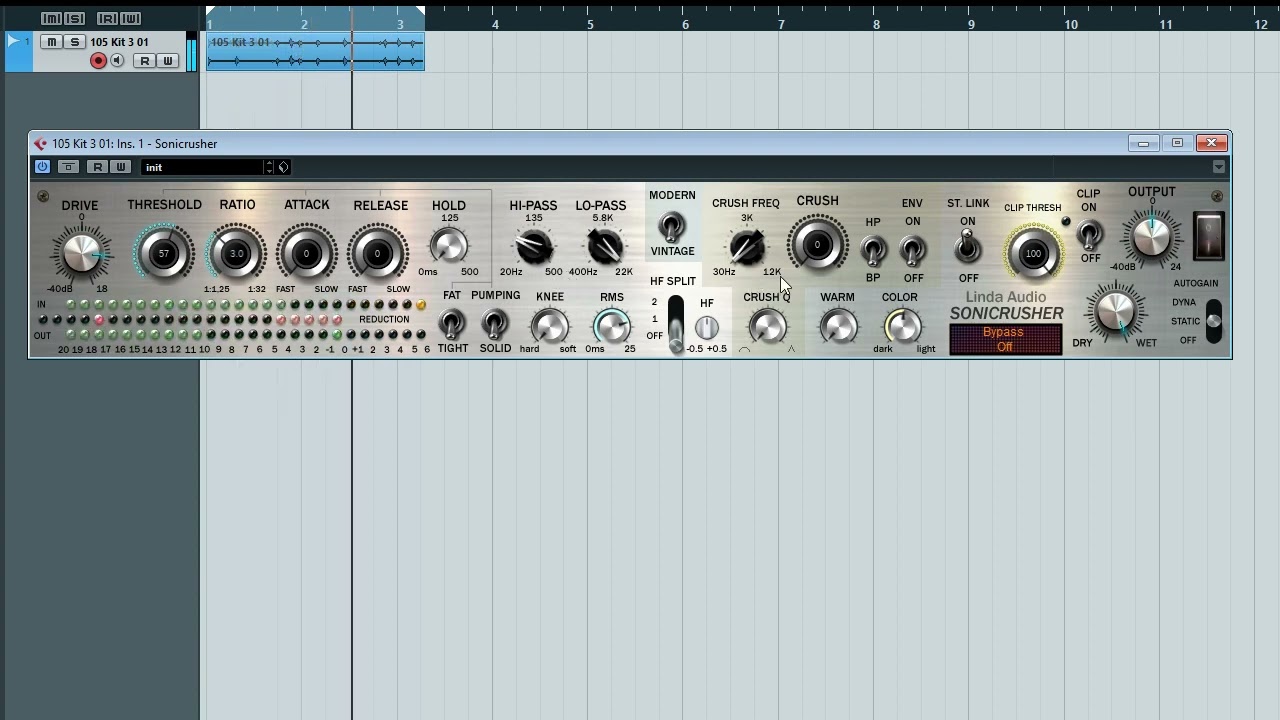Step presets with the up-down arrows
1280x720 pixels.
[x=269, y=167]
